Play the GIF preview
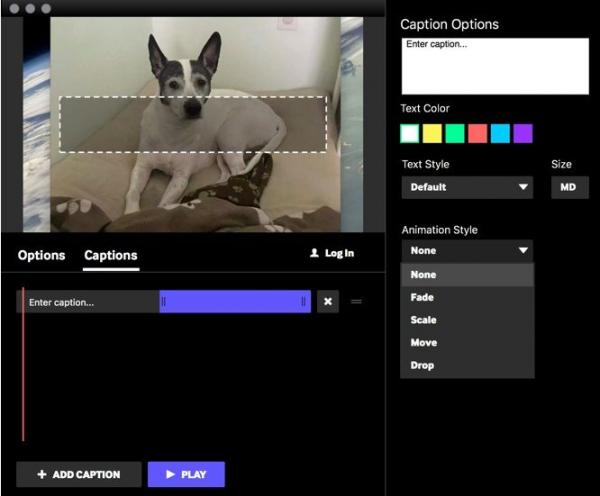This screenshot has height=496, width=600. tap(186, 474)
